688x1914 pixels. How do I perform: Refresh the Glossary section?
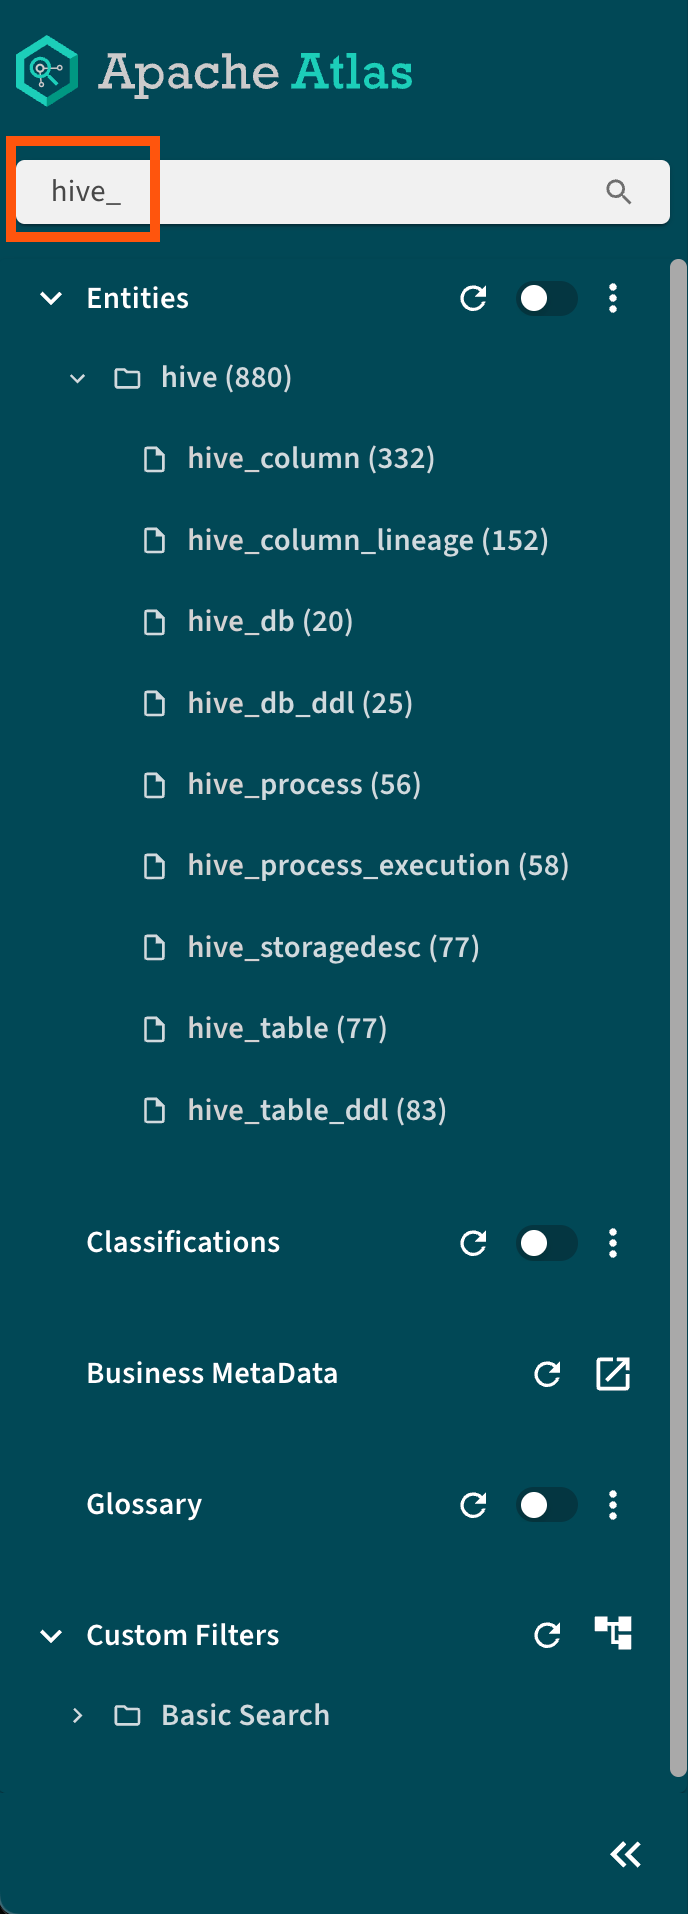point(473,1505)
